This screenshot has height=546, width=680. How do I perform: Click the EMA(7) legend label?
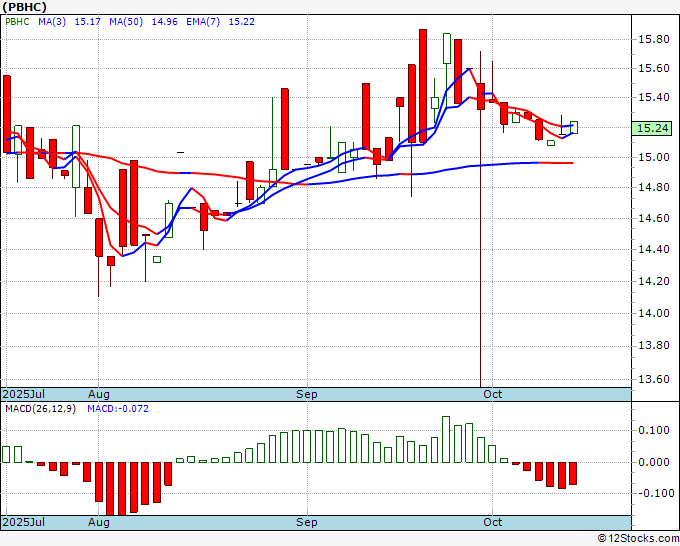203,22
